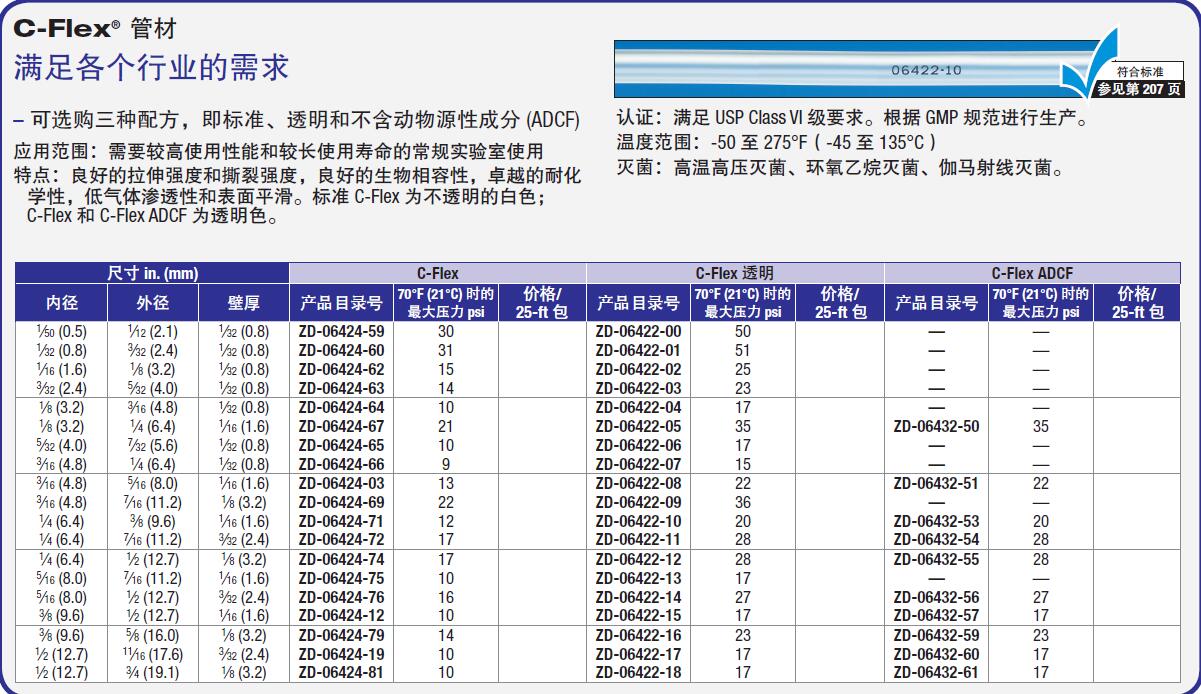
Task: Click catalog number ZD-06422-15
Action: tap(638, 616)
